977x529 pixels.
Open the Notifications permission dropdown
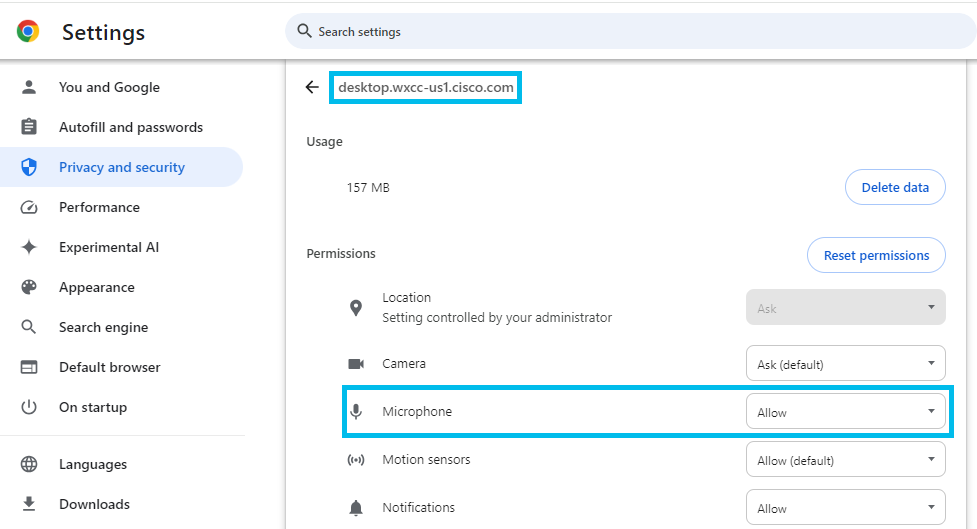click(x=846, y=507)
